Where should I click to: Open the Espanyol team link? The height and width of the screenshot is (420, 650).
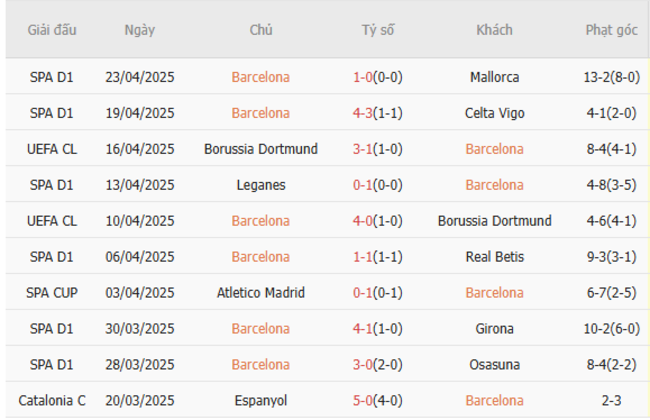pyautogui.click(x=261, y=401)
